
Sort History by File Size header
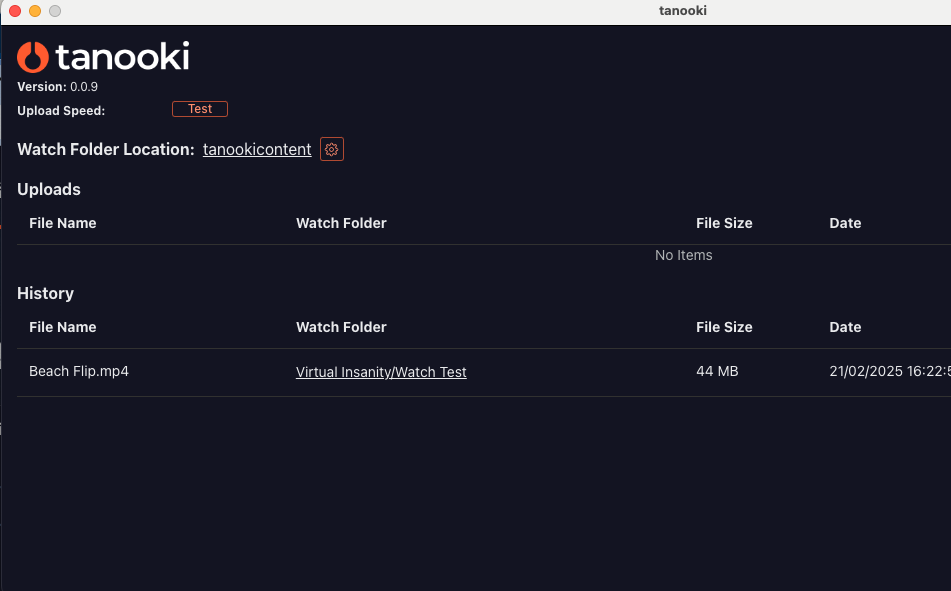click(724, 327)
